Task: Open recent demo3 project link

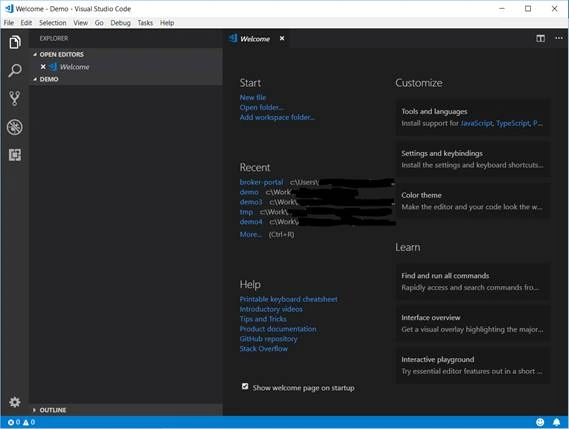Action: tap(251, 202)
